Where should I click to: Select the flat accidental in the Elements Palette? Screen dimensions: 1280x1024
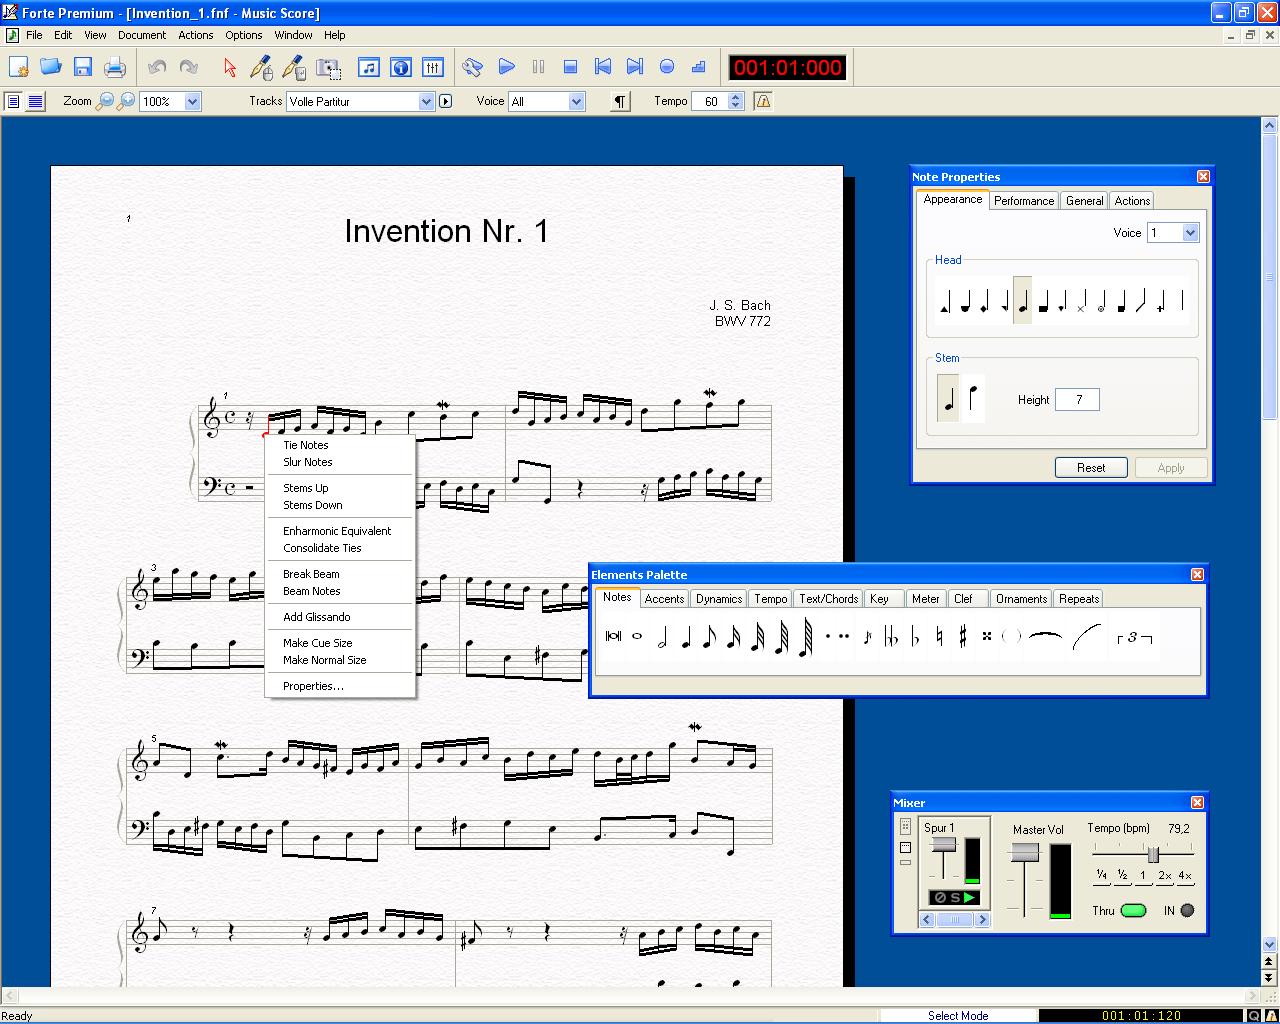click(x=914, y=637)
